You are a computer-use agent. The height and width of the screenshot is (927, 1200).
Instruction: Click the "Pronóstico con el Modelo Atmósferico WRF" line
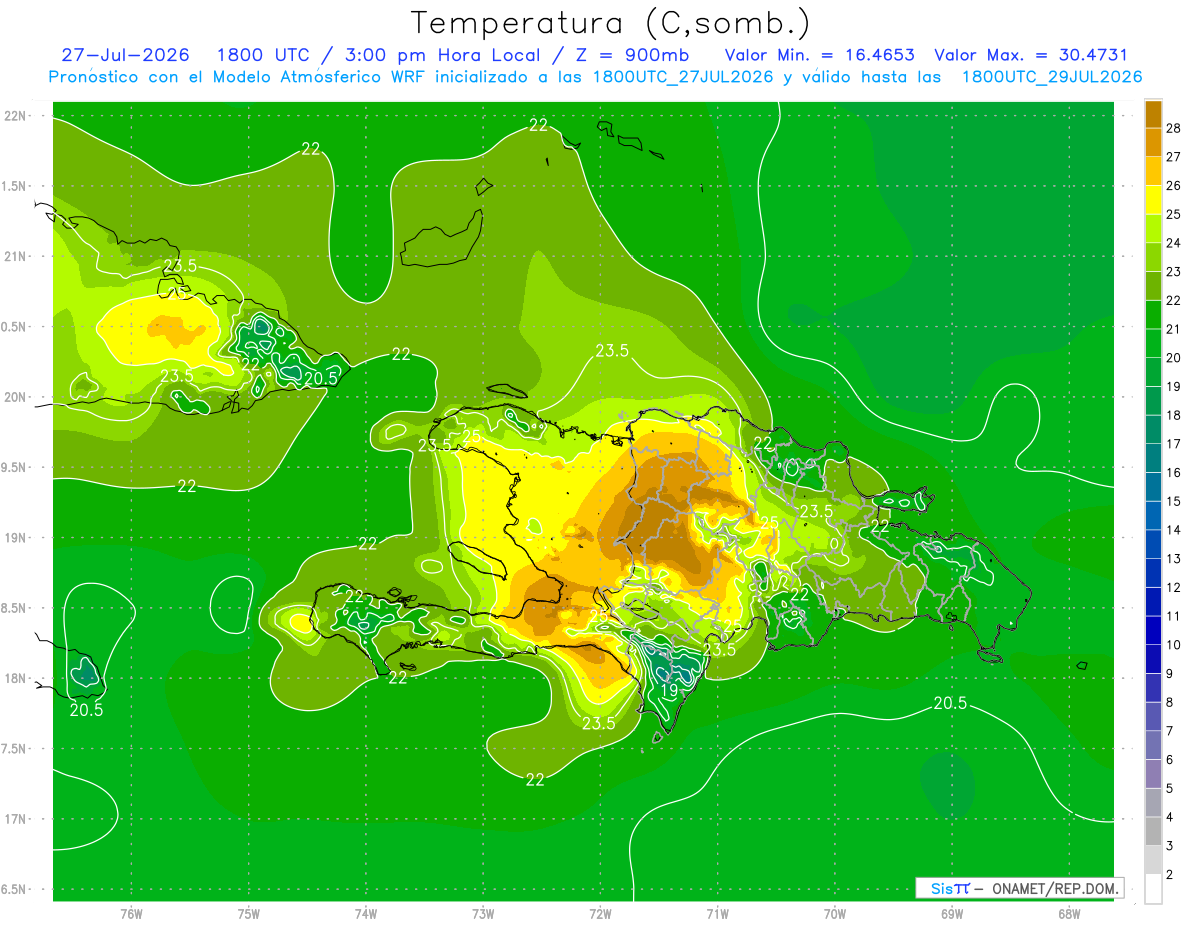point(595,77)
